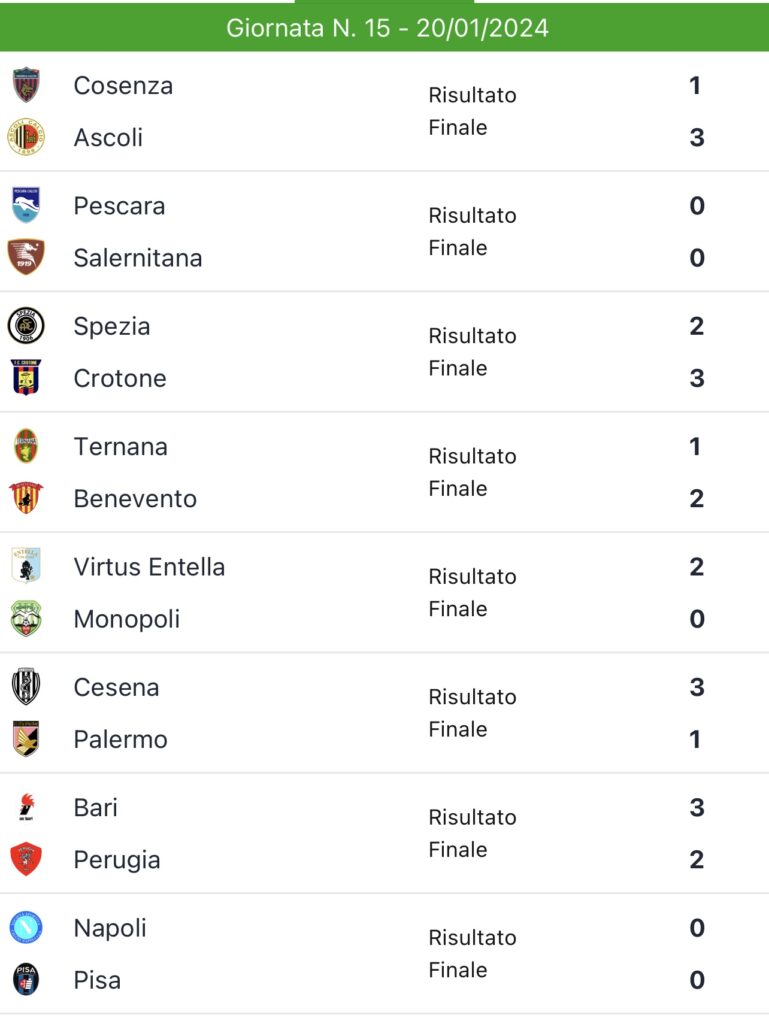Tap the Palermo club logo

pyautogui.click(x=26, y=739)
